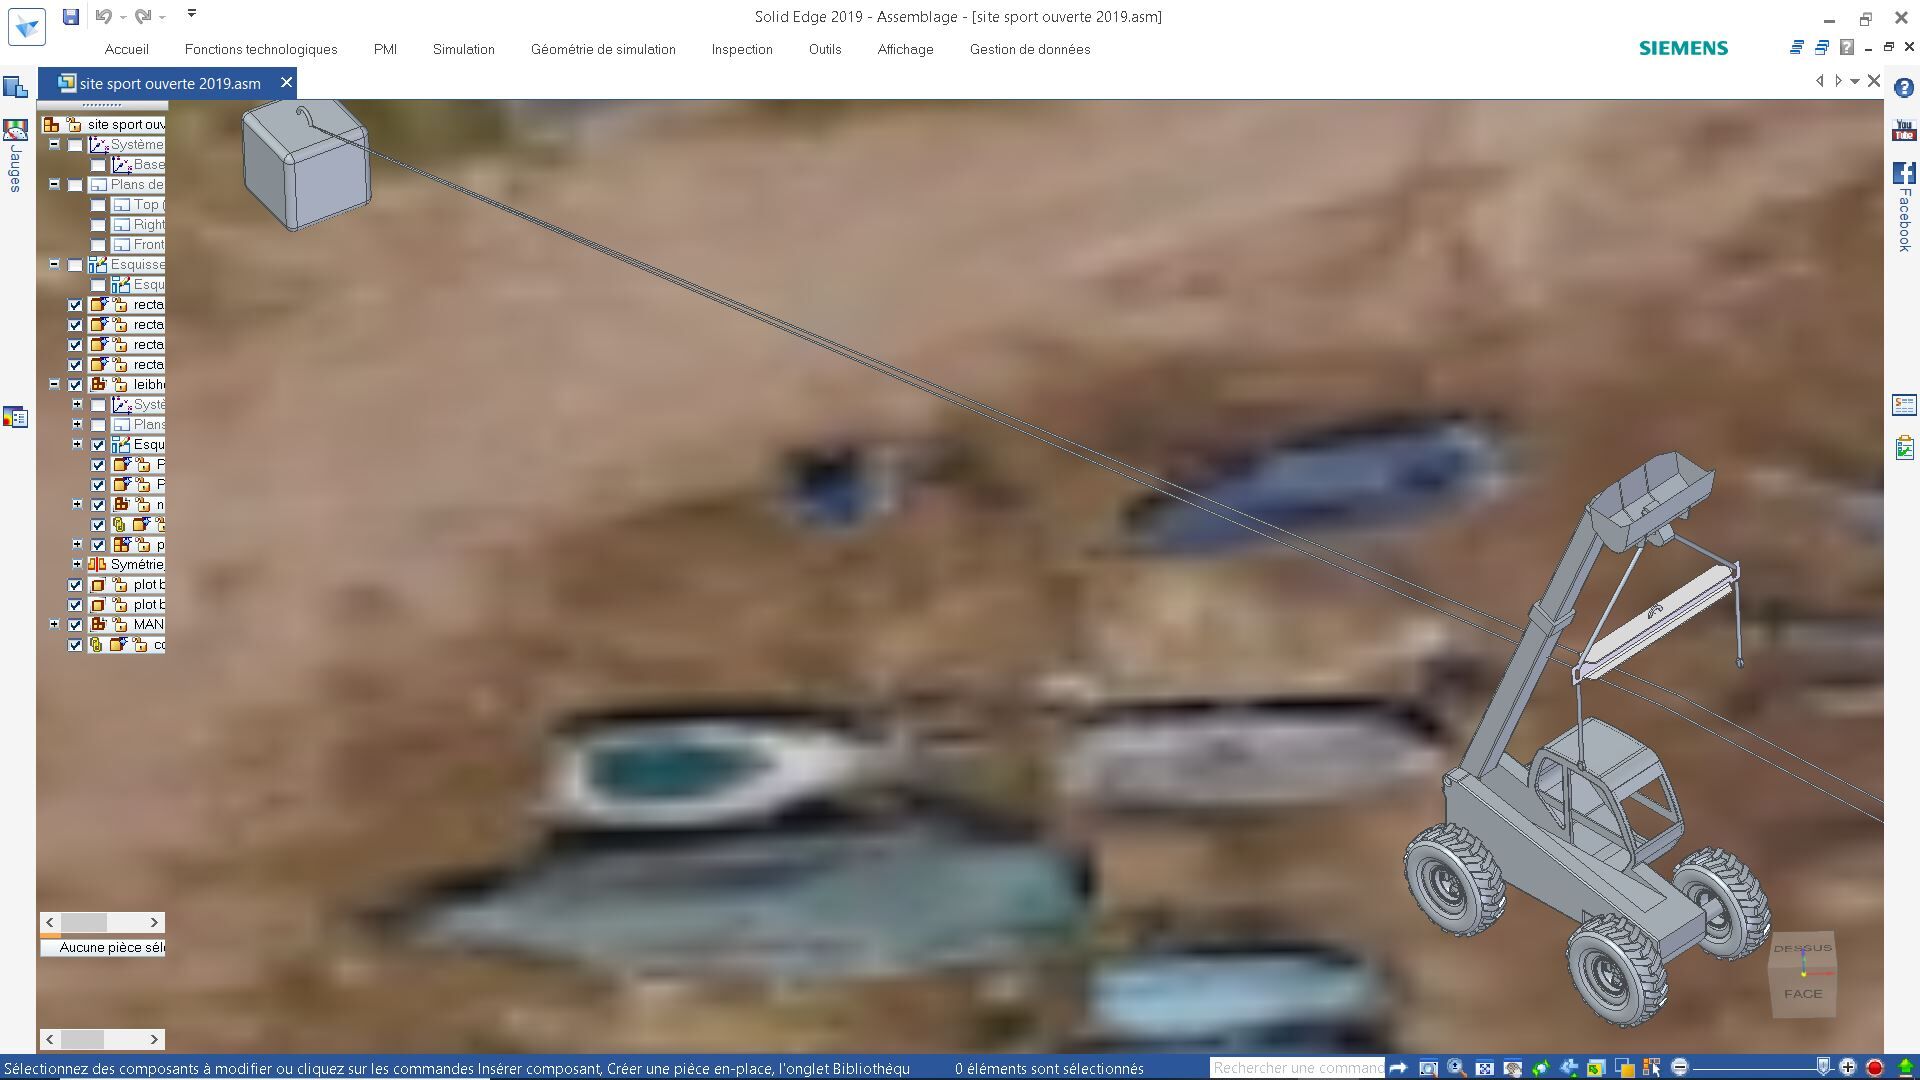Click the lower panel scrollbar left arrow
Screen dimensions: 1920x1080
50,1039
